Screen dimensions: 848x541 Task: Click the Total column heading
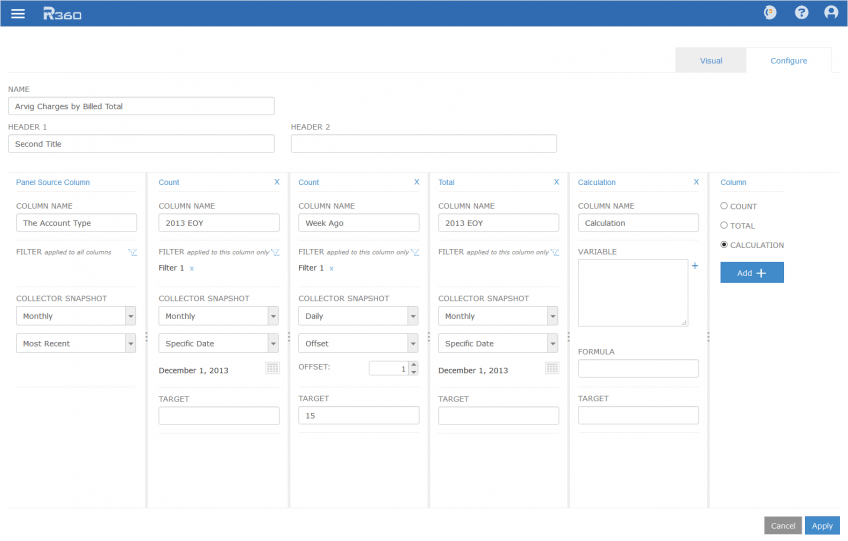coord(446,182)
